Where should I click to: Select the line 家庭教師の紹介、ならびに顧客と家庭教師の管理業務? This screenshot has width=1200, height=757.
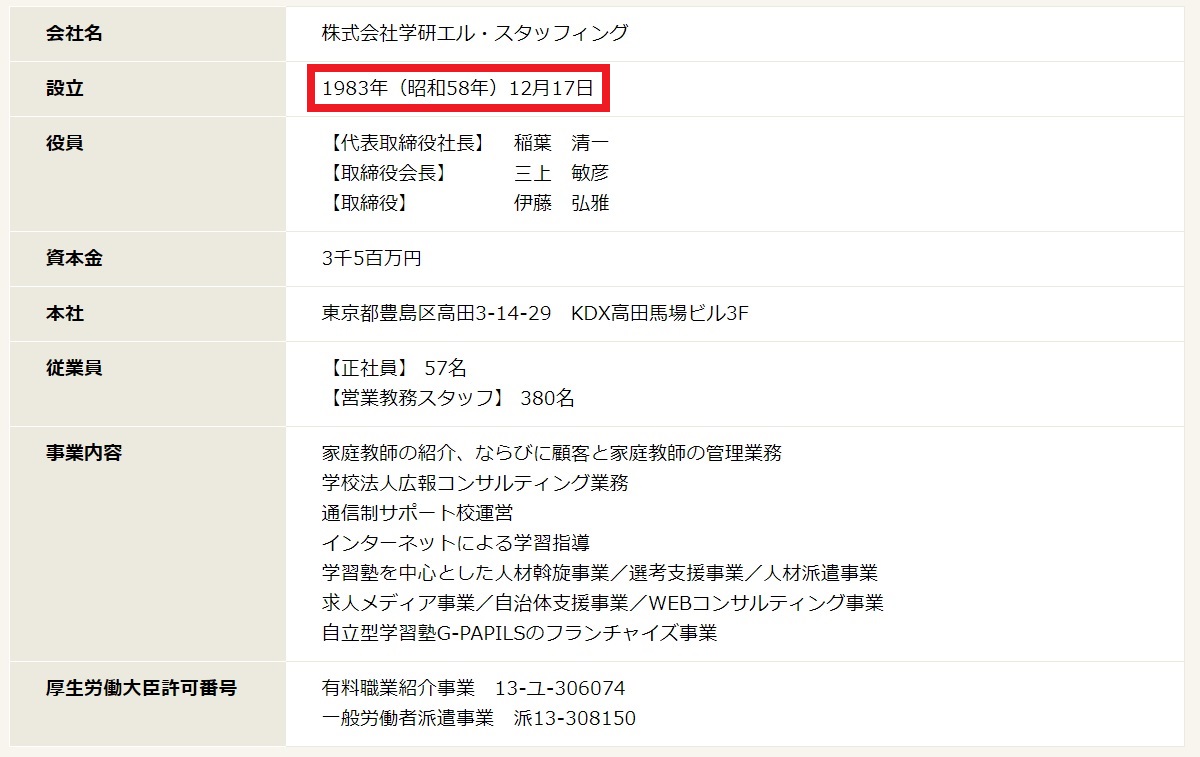[x=552, y=453]
